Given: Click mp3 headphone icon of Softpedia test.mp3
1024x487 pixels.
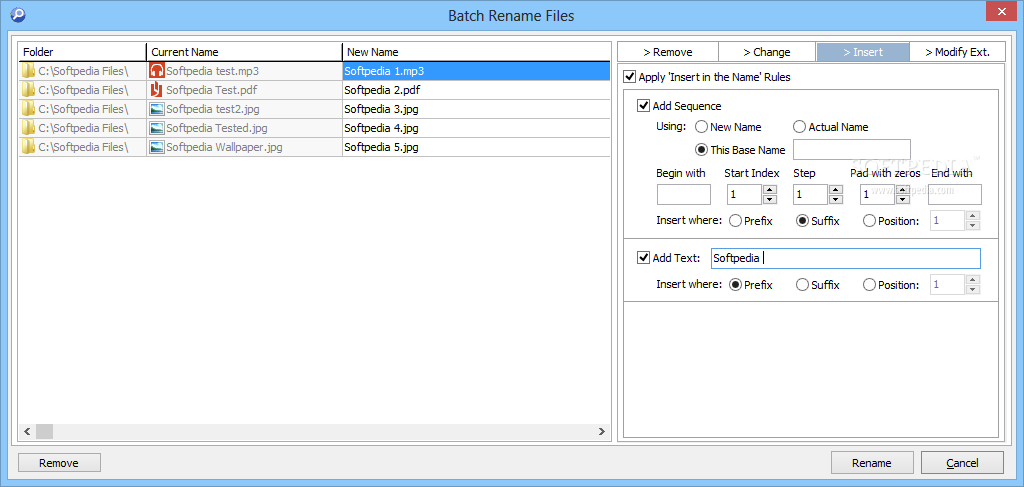Looking at the screenshot, I should (x=157, y=71).
